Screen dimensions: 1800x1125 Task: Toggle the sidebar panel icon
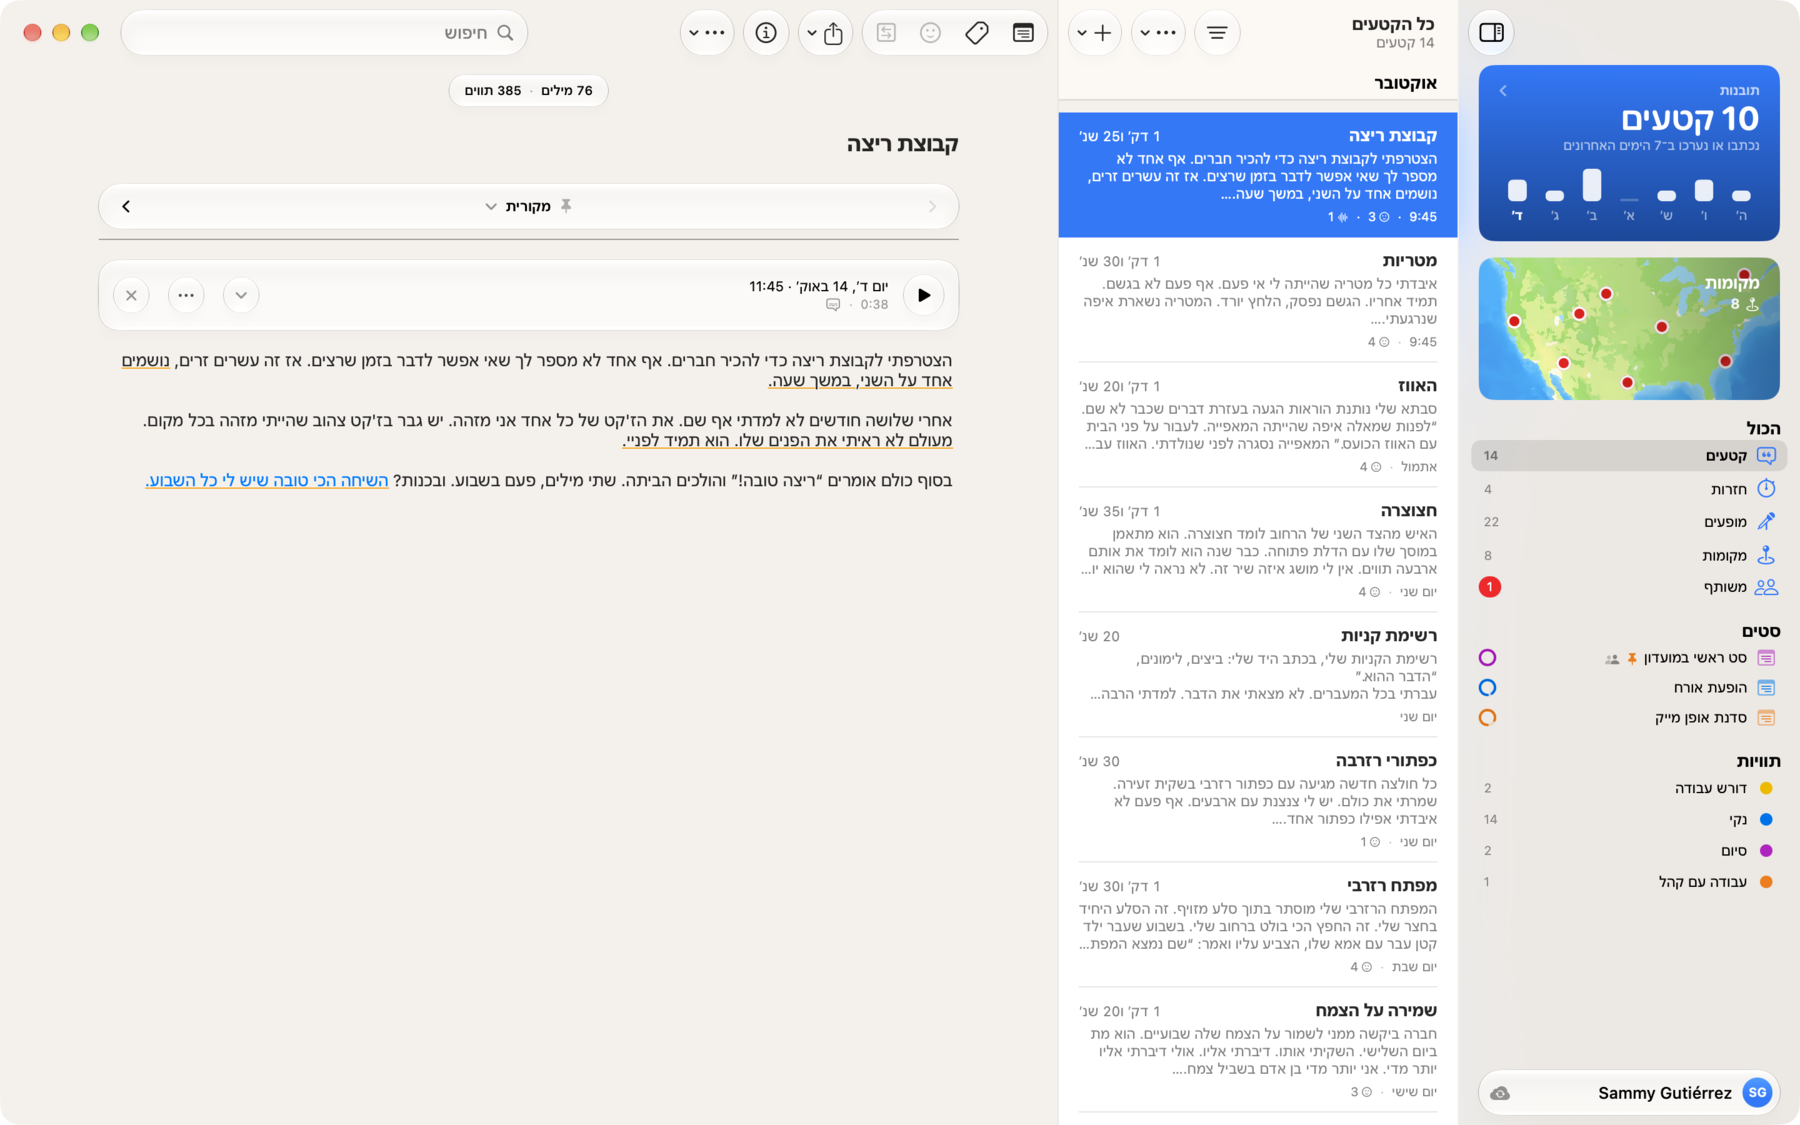tap(1491, 33)
